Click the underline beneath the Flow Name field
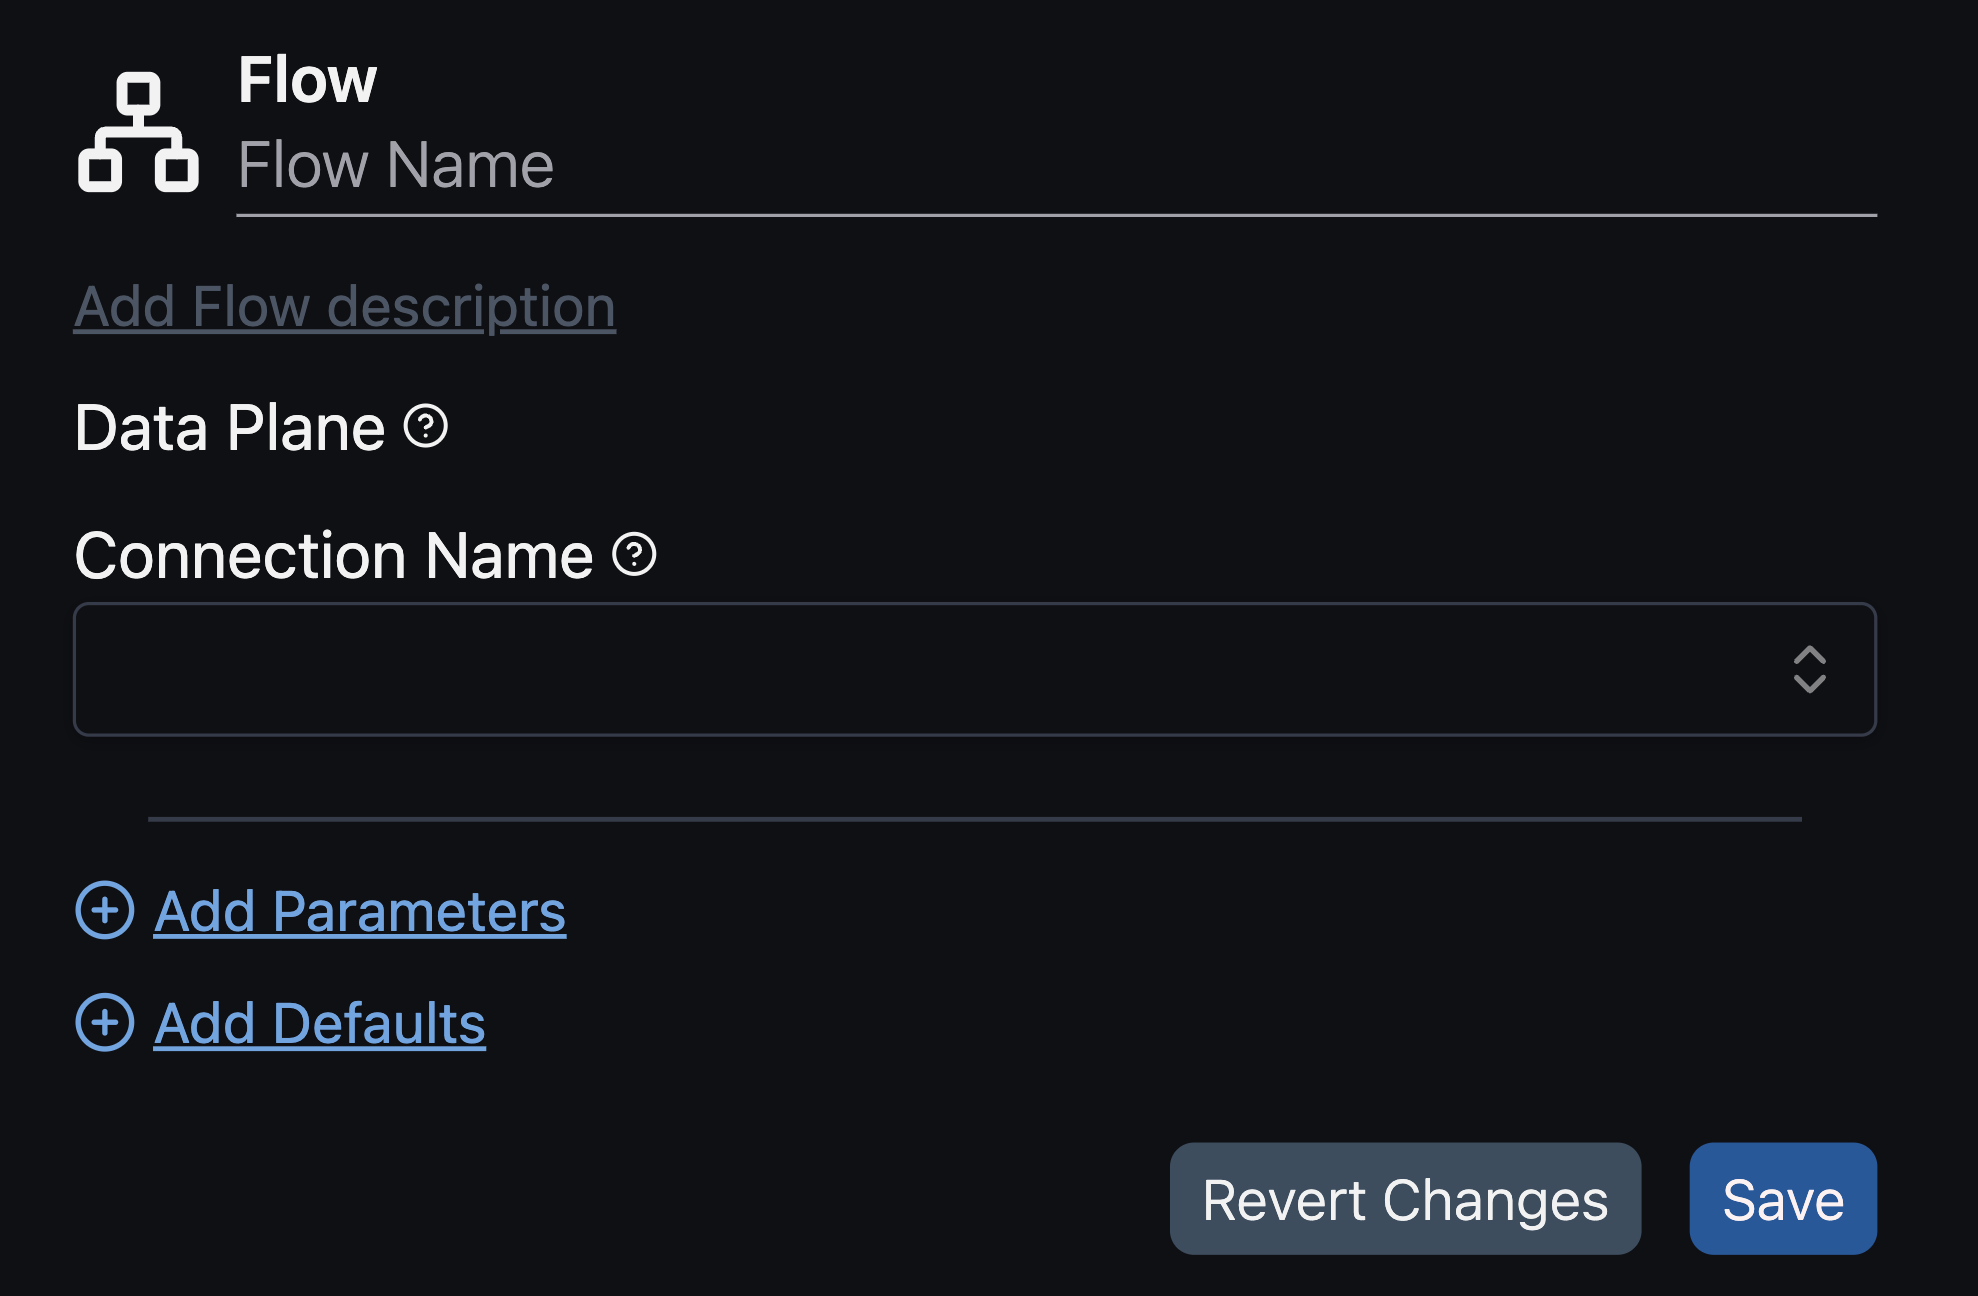Screen dimensions: 1978x1296 [1055, 215]
